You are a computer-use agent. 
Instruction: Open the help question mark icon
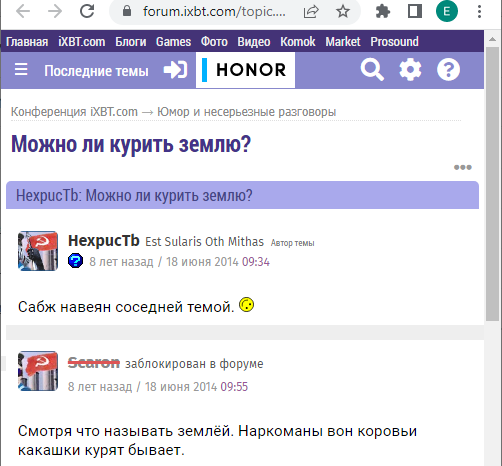448,70
